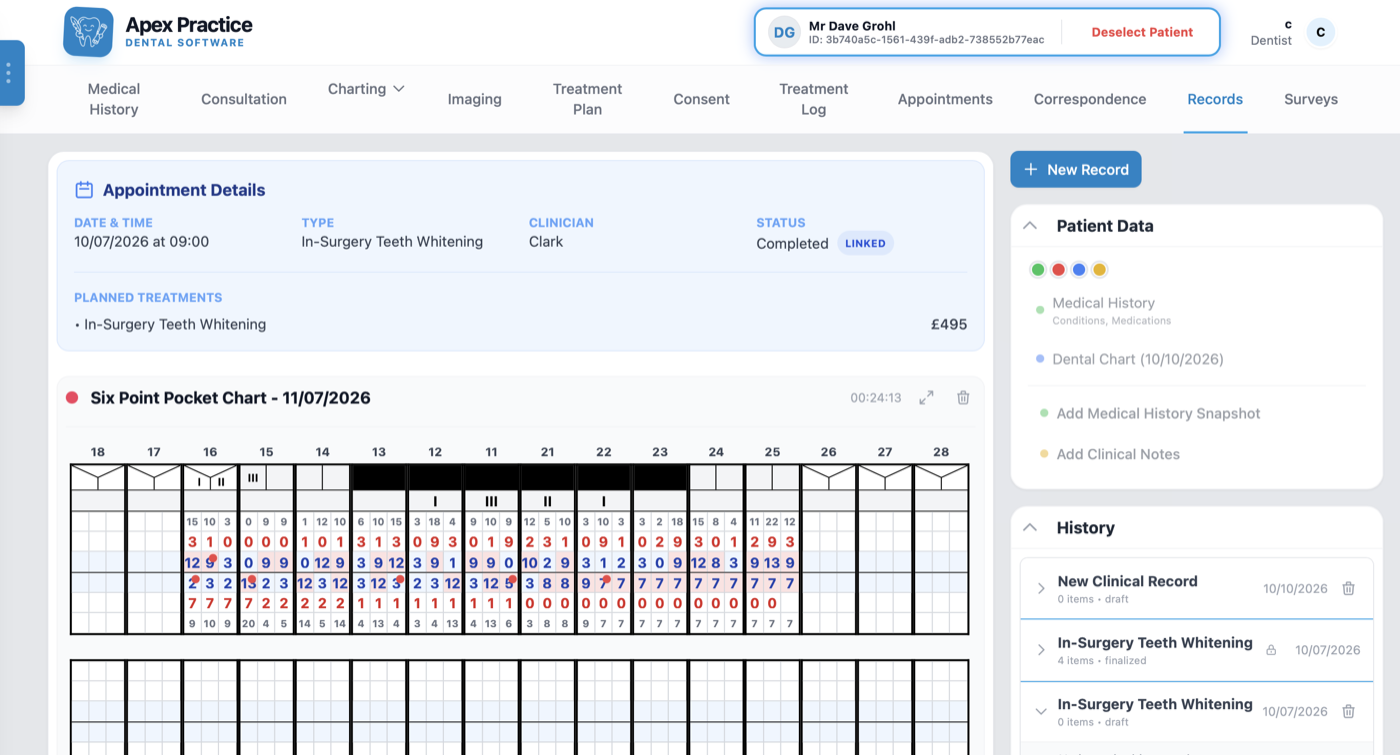Delete the Six Point Pocket Chart via trash icon
Screen dimensions: 1400x755
click(x=963, y=397)
